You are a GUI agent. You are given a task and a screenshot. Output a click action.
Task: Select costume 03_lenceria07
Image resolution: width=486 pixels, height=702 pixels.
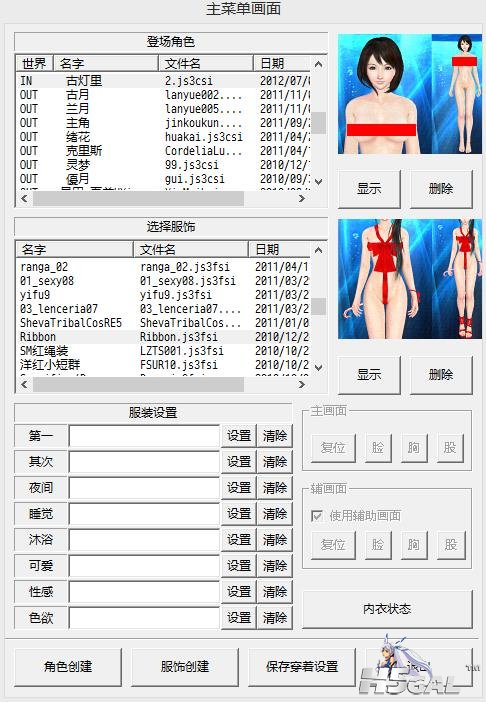[163, 308]
